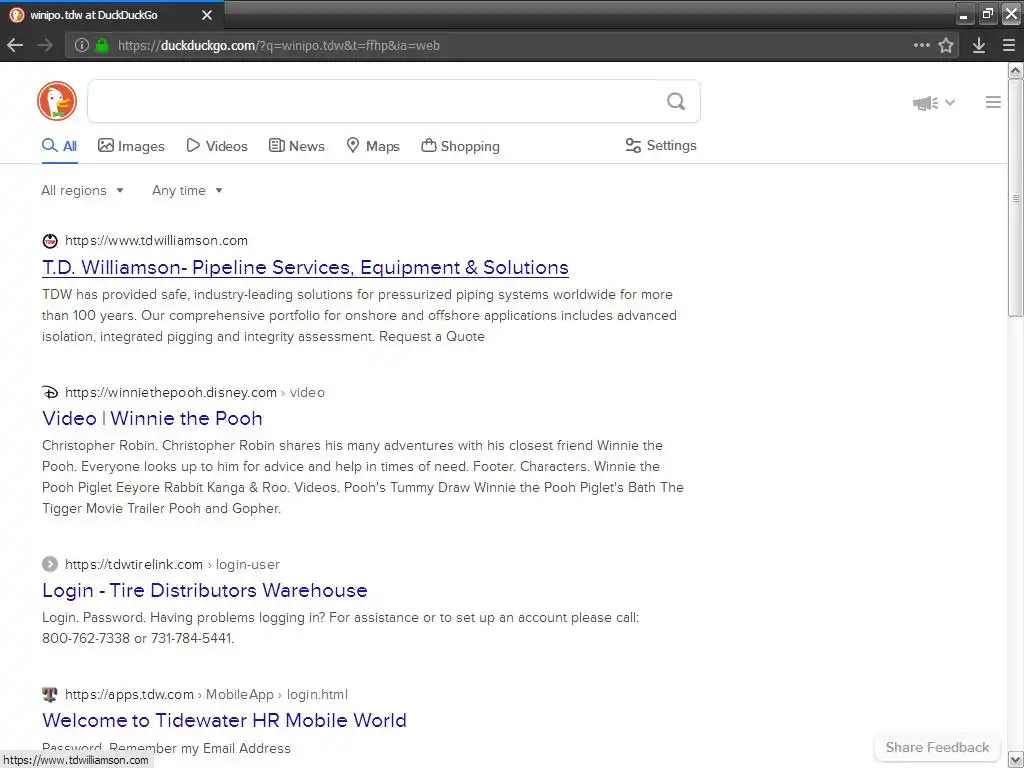Open site information icon in address bar
1024x768 pixels.
(x=82, y=45)
